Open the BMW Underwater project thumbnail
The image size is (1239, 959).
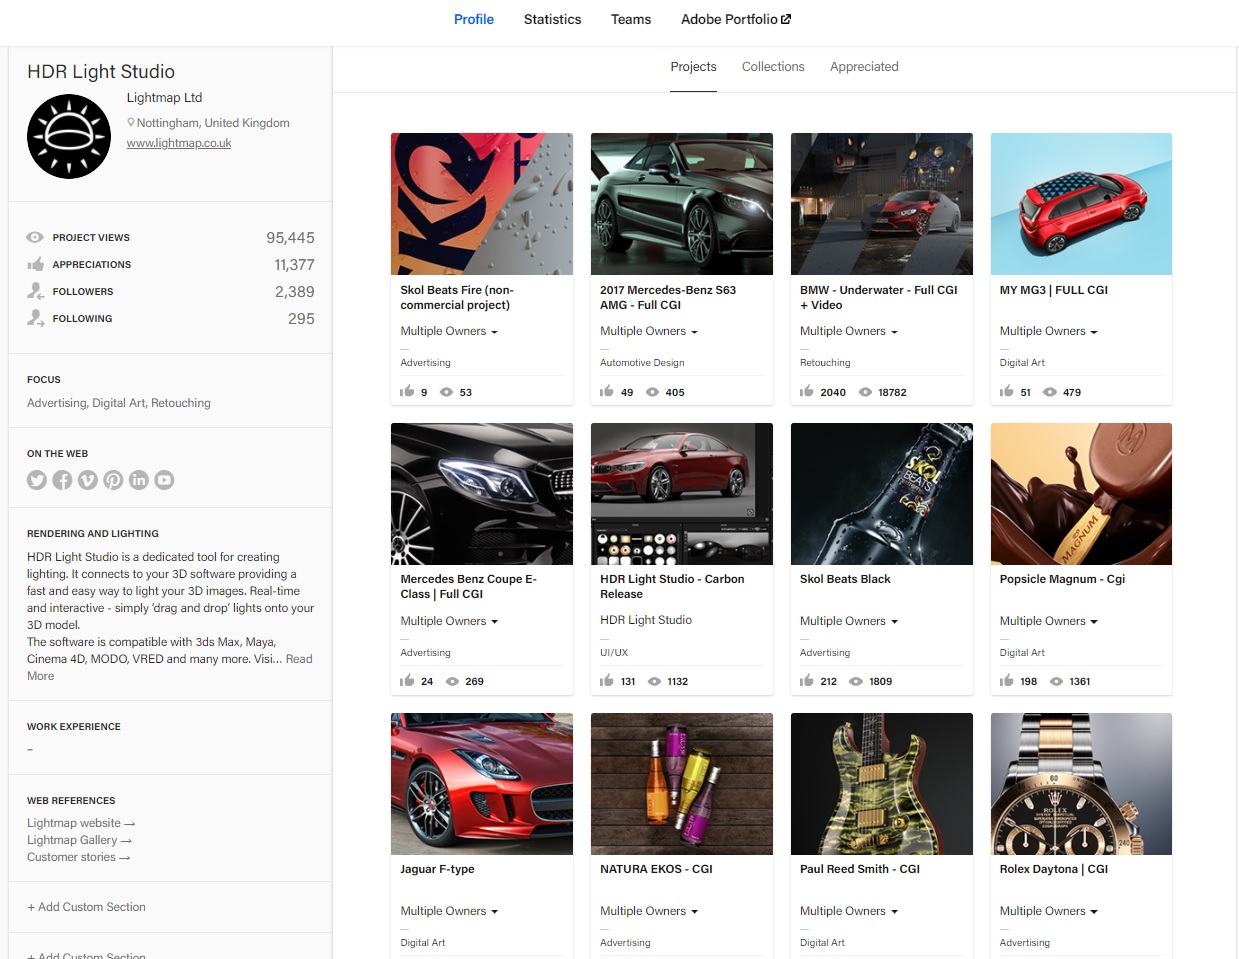pyautogui.click(x=882, y=204)
